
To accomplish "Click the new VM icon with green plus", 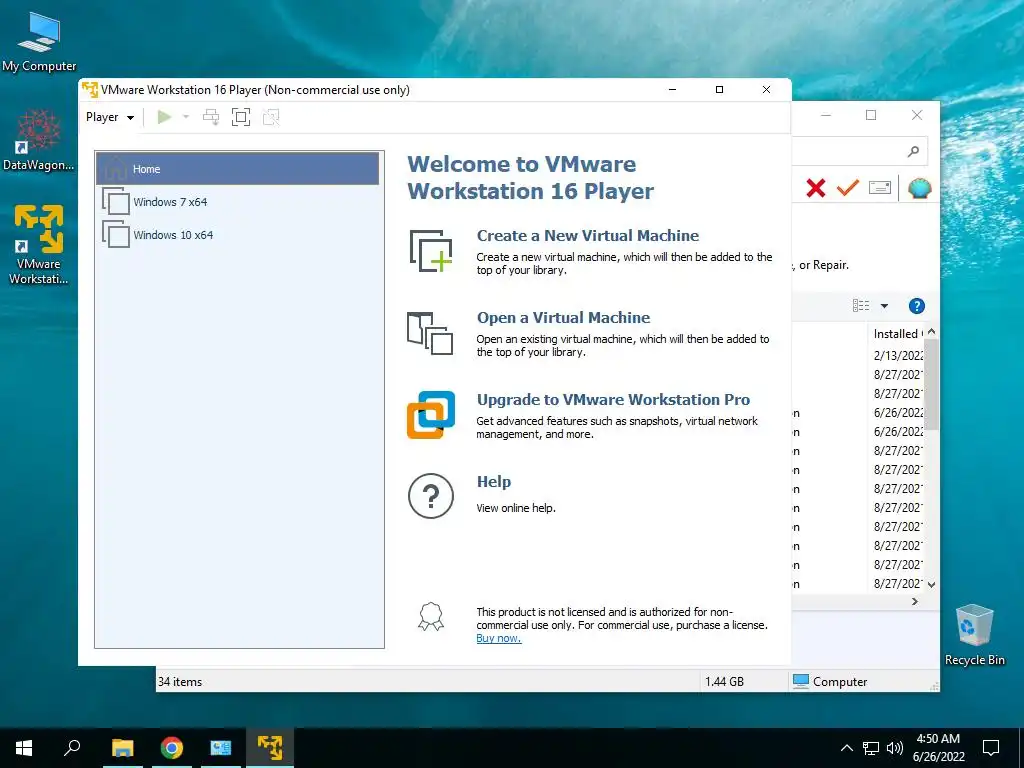I will 430,251.
